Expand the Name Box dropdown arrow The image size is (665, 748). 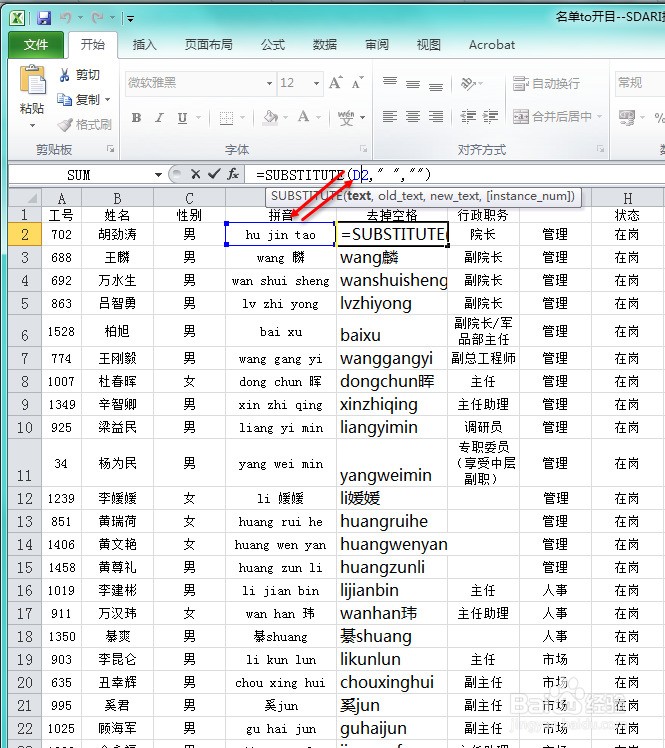pos(158,175)
